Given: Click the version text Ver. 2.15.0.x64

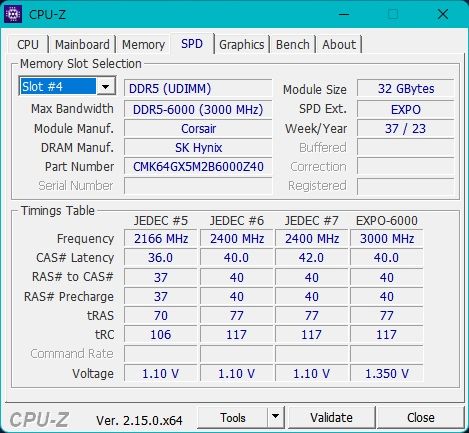Looking at the screenshot, I should point(139,420).
